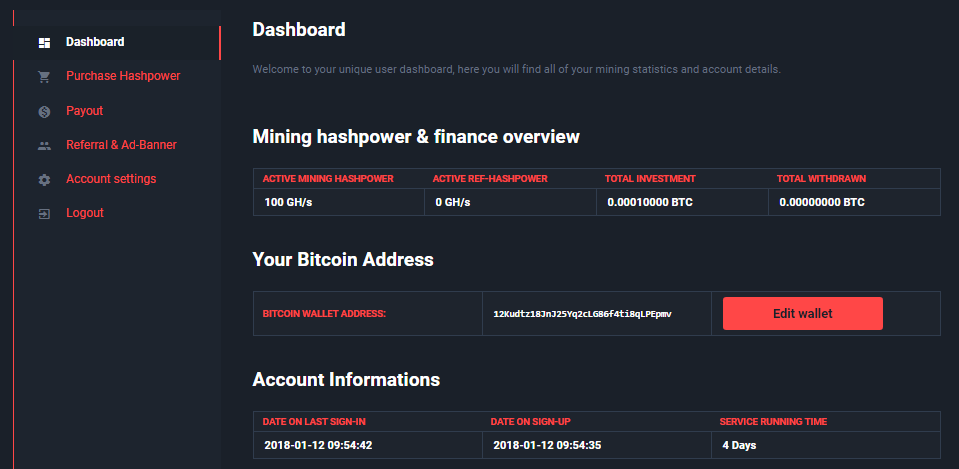The width and height of the screenshot is (959, 469).
Task: Click the Account settings gear icon
Action: click(44, 179)
